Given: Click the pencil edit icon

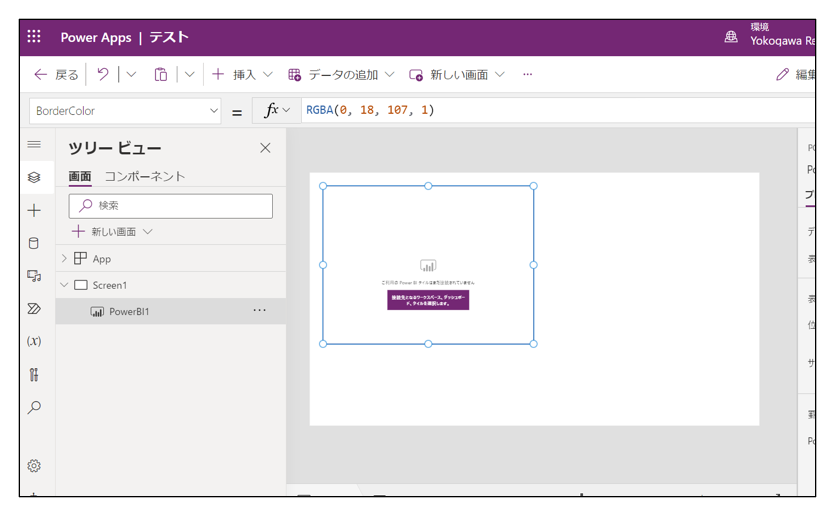Looking at the screenshot, I should [782, 74].
